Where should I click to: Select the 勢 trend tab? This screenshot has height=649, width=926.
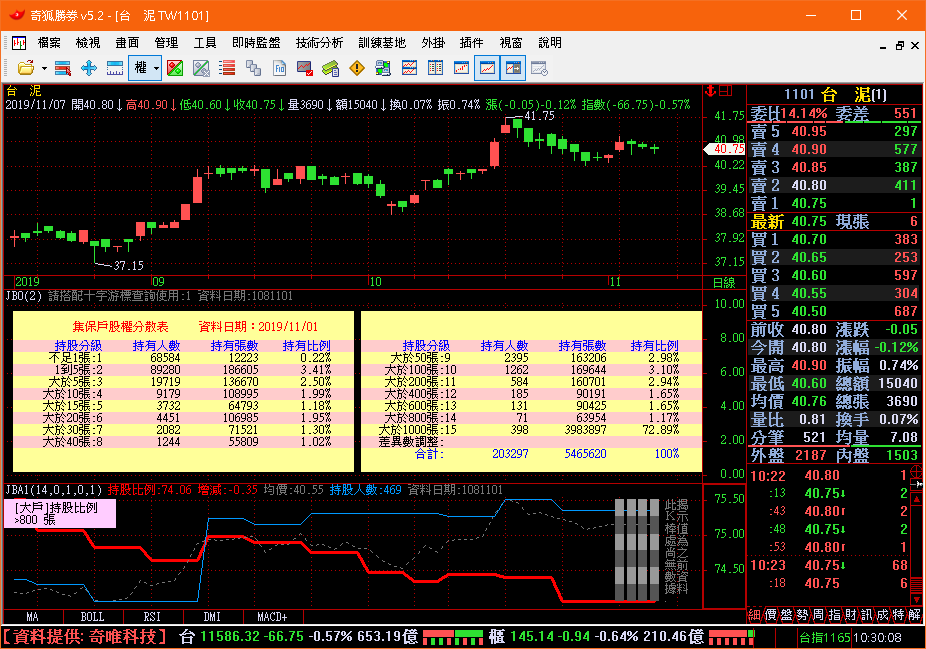[x=802, y=615]
